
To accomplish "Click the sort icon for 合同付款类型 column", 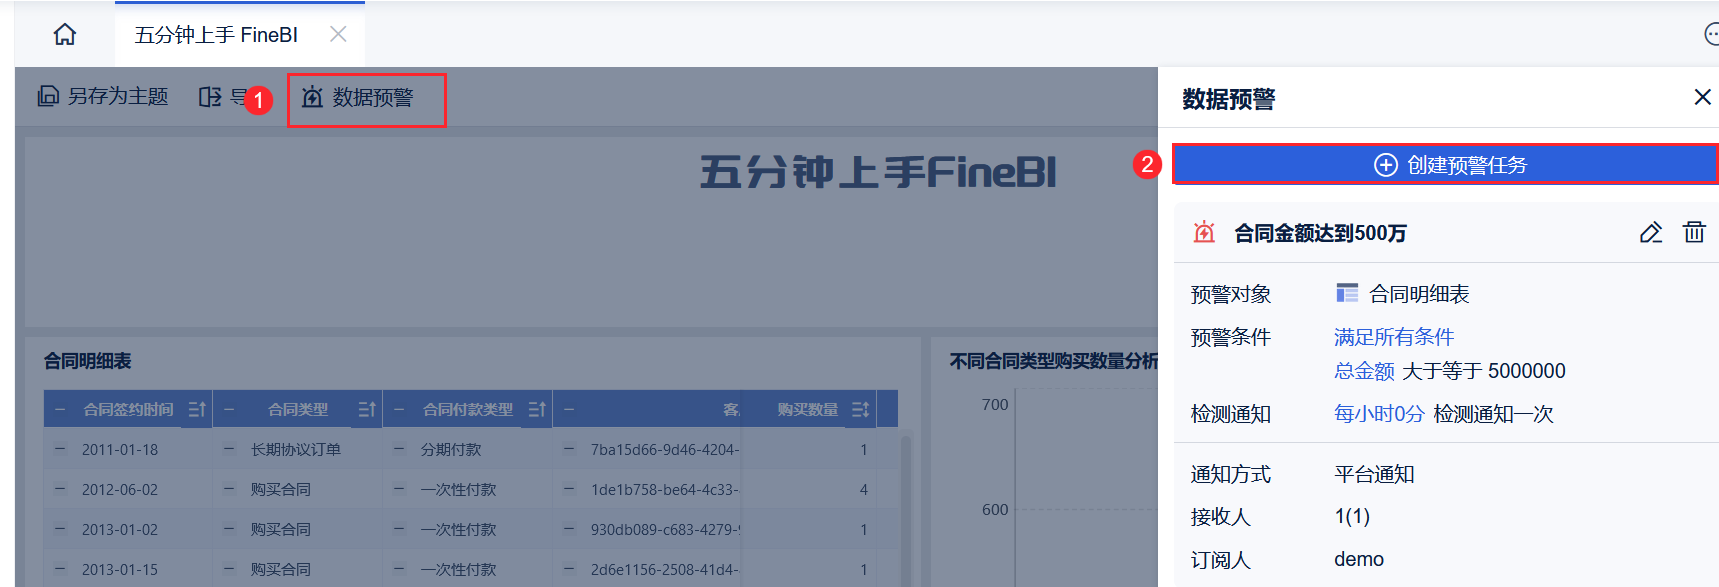I will tap(537, 409).
